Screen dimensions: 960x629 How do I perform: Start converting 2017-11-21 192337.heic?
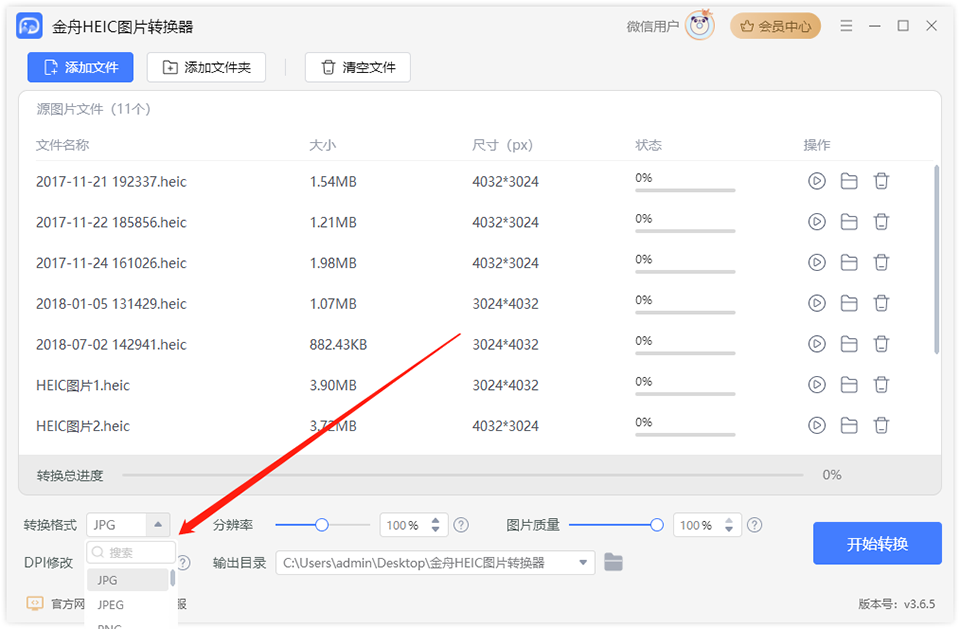817,181
